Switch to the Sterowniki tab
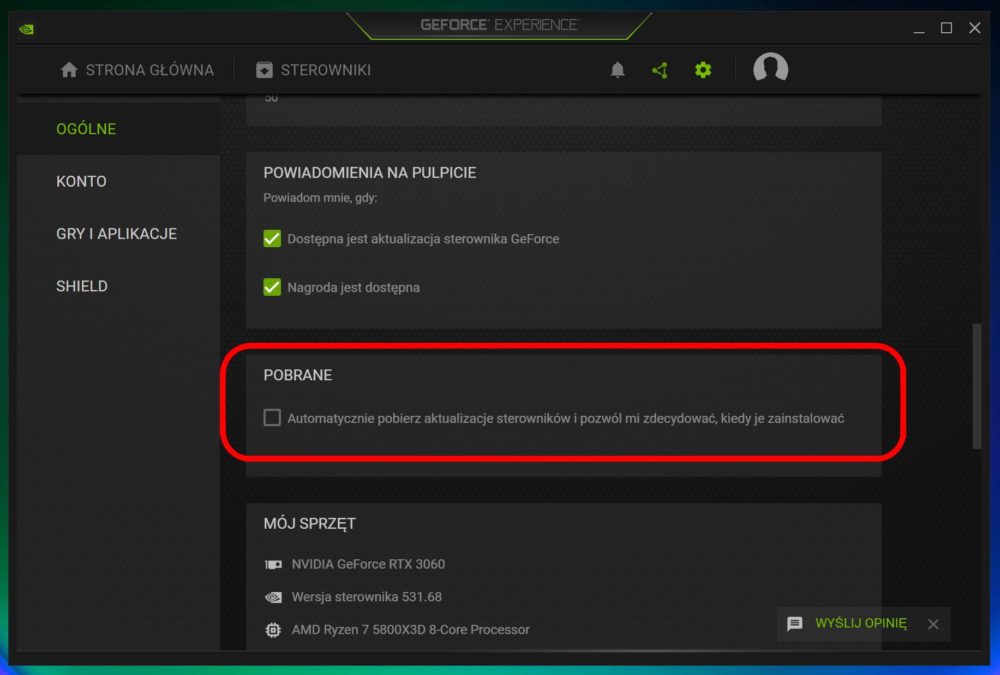The width and height of the screenshot is (1000, 675). pos(313,70)
